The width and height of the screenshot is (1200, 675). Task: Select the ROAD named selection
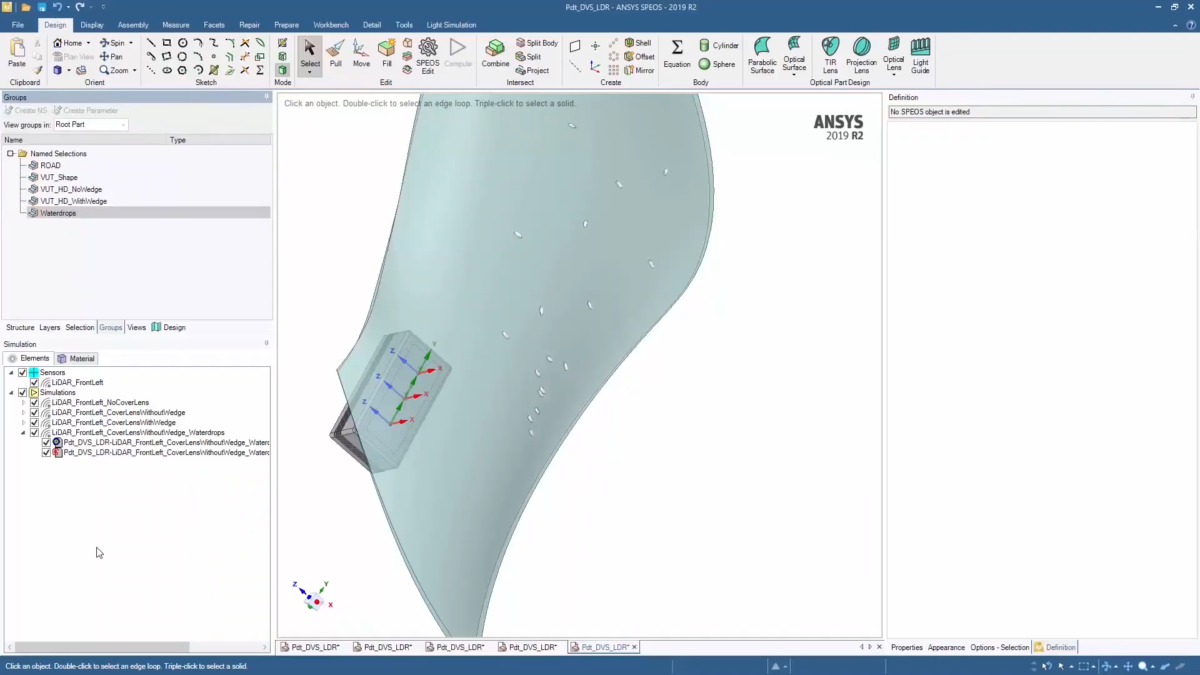[50, 165]
